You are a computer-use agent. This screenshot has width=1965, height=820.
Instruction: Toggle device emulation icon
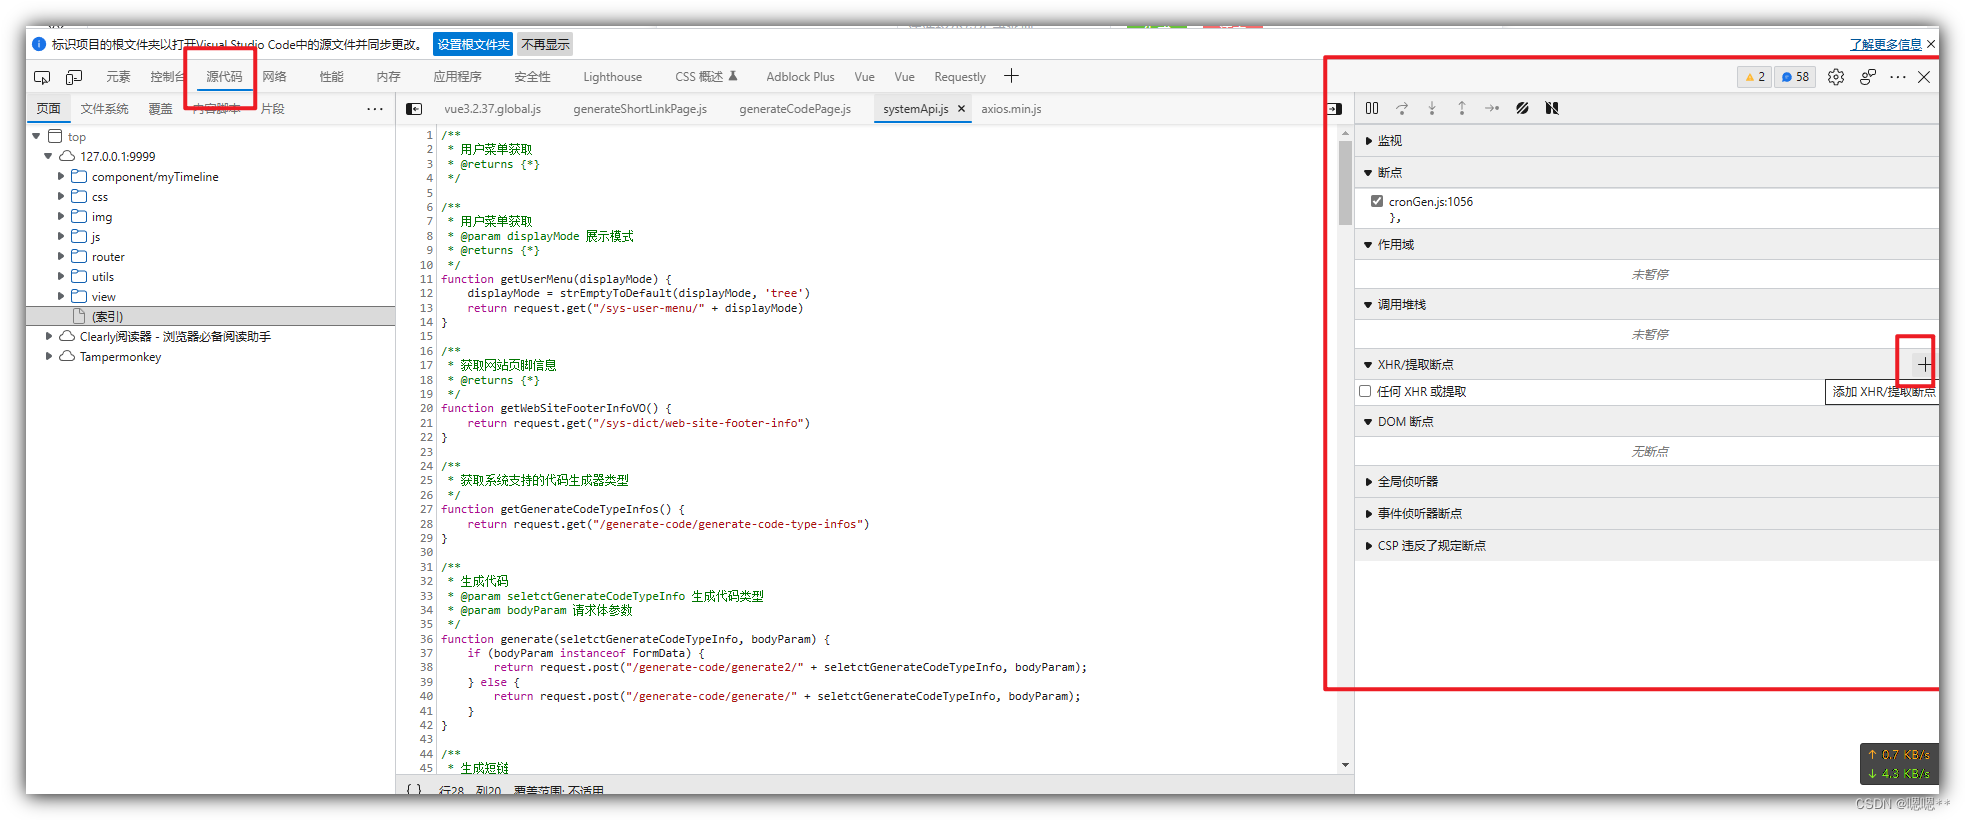pos(74,77)
